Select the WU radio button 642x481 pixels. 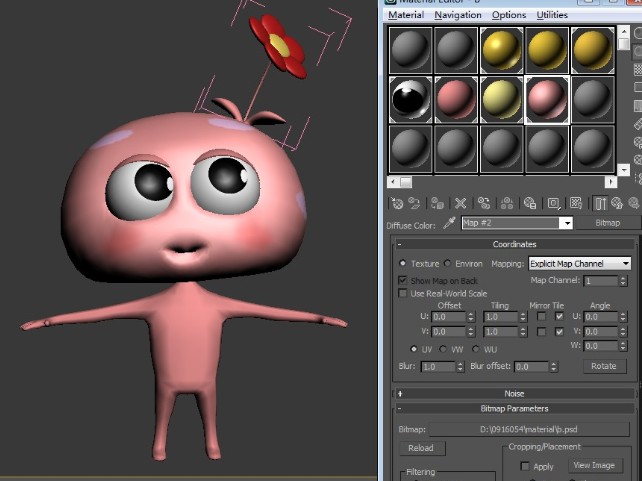(475, 349)
